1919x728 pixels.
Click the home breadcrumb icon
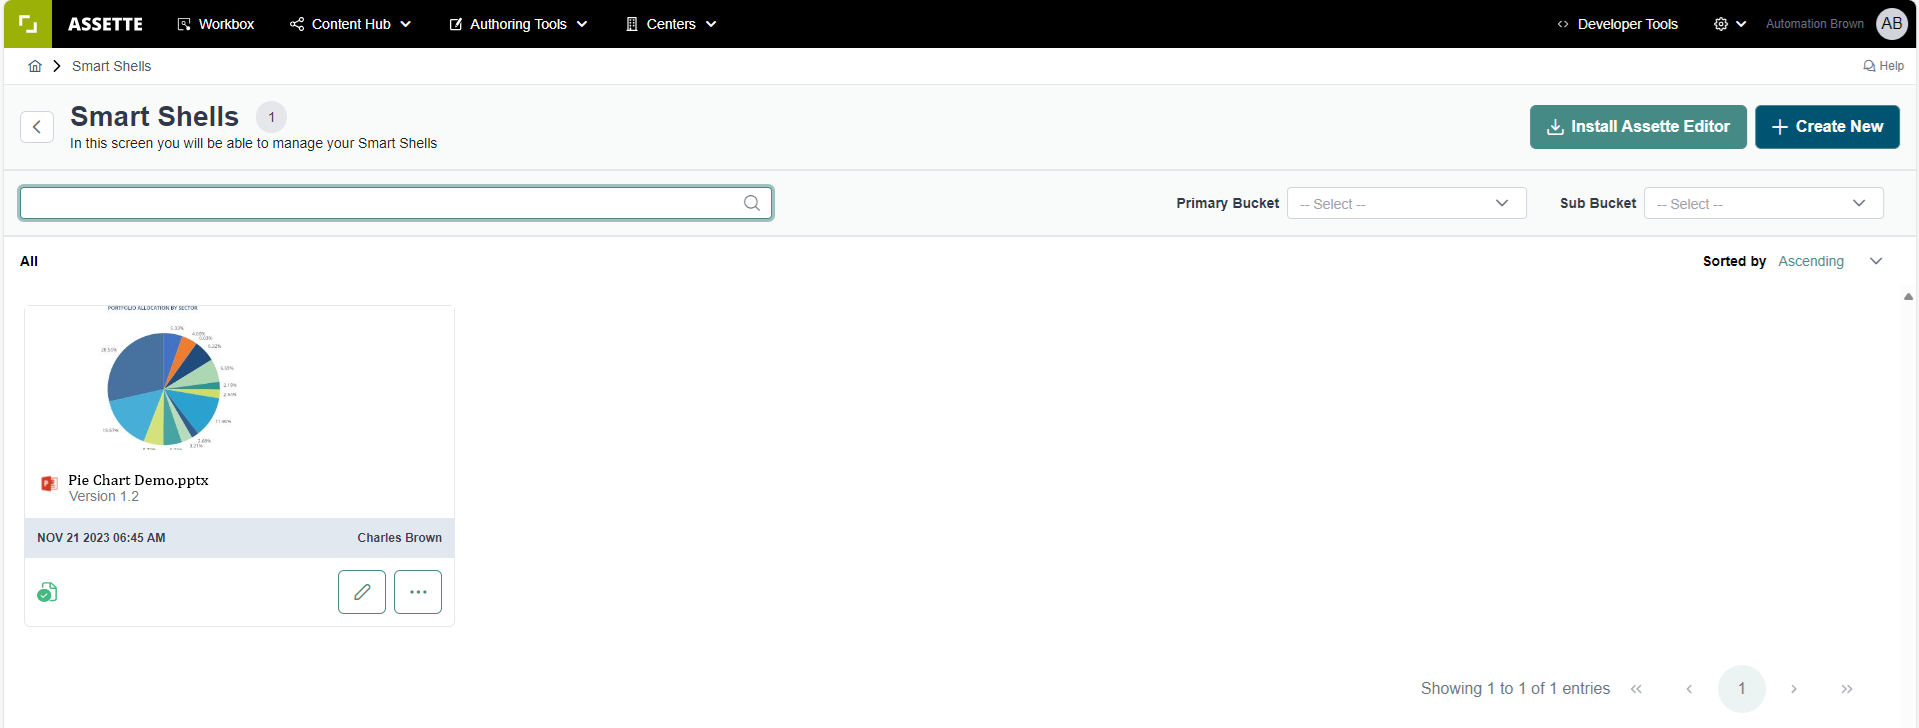pyautogui.click(x=35, y=66)
